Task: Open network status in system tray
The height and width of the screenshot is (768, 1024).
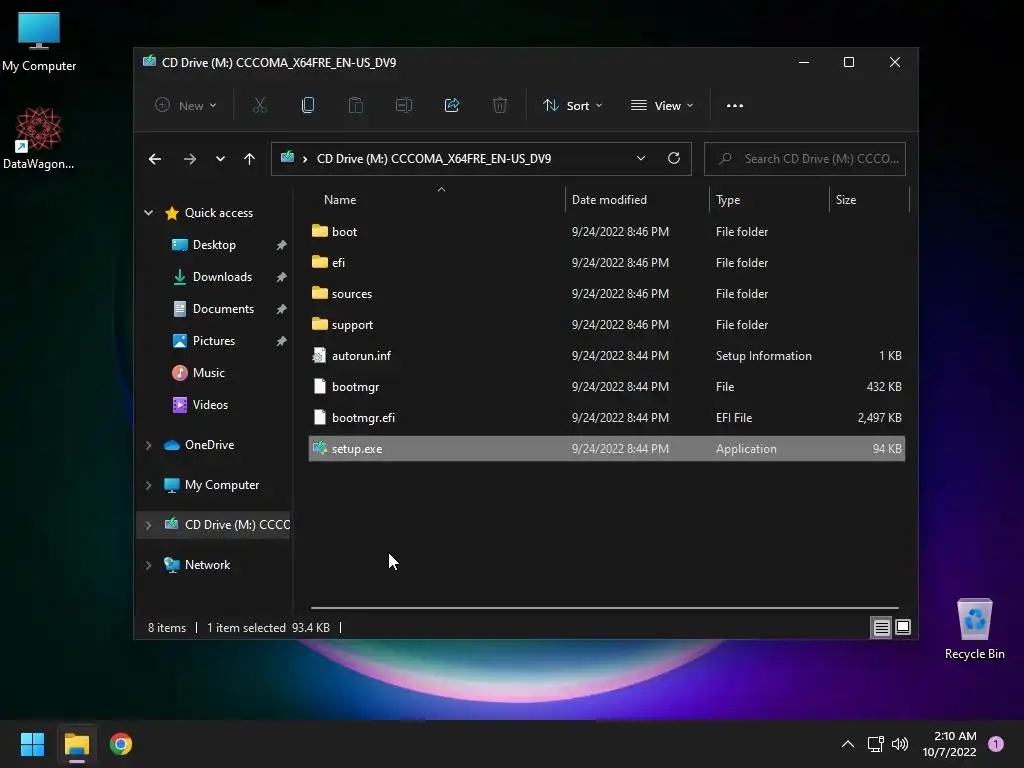Action: [875, 744]
